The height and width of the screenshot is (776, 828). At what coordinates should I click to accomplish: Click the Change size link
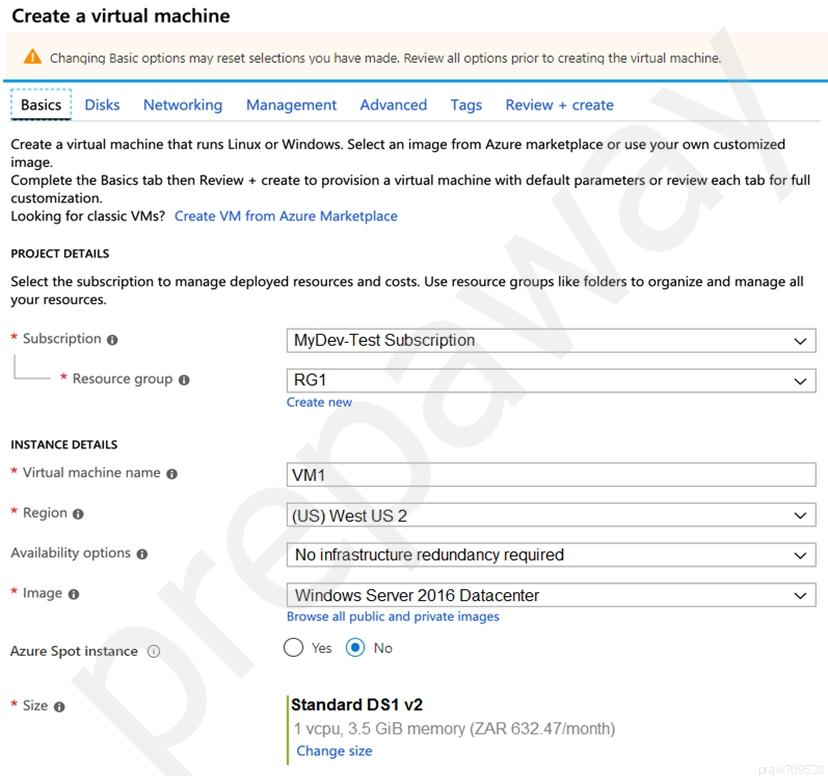coord(334,751)
